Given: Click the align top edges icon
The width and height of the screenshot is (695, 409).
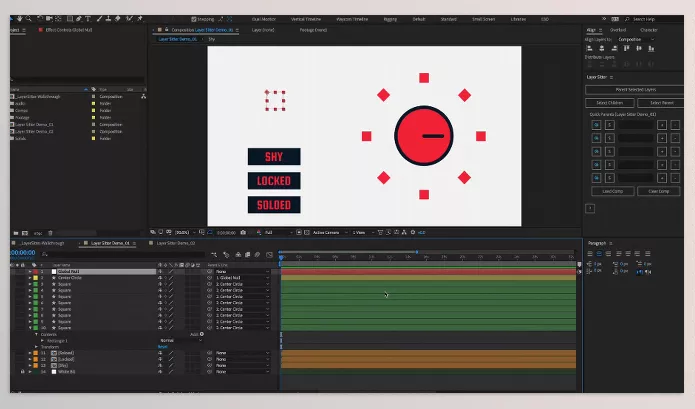Looking at the screenshot, I should coord(627,48).
